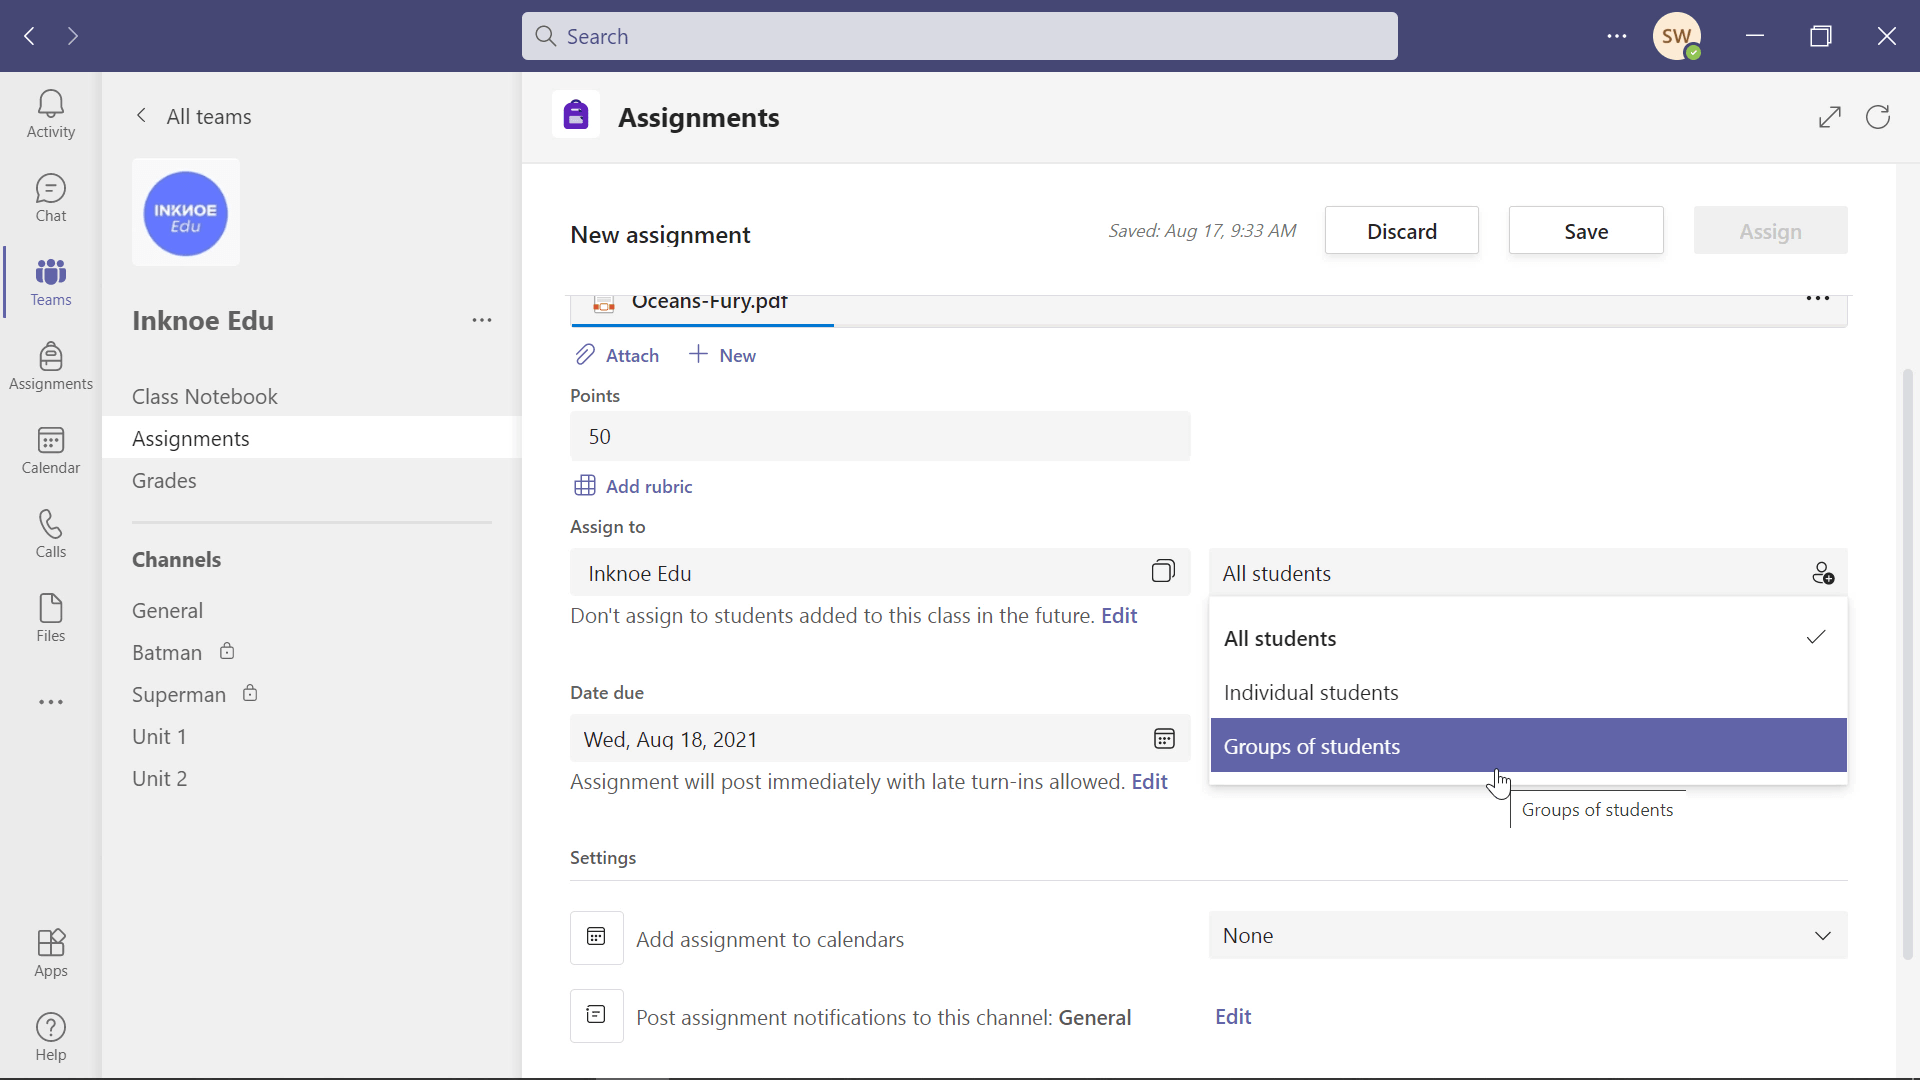Viewport: 1920px width, 1080px height.
Task: Click the Assignments icon in sidebar
Action: coord(50,364)
